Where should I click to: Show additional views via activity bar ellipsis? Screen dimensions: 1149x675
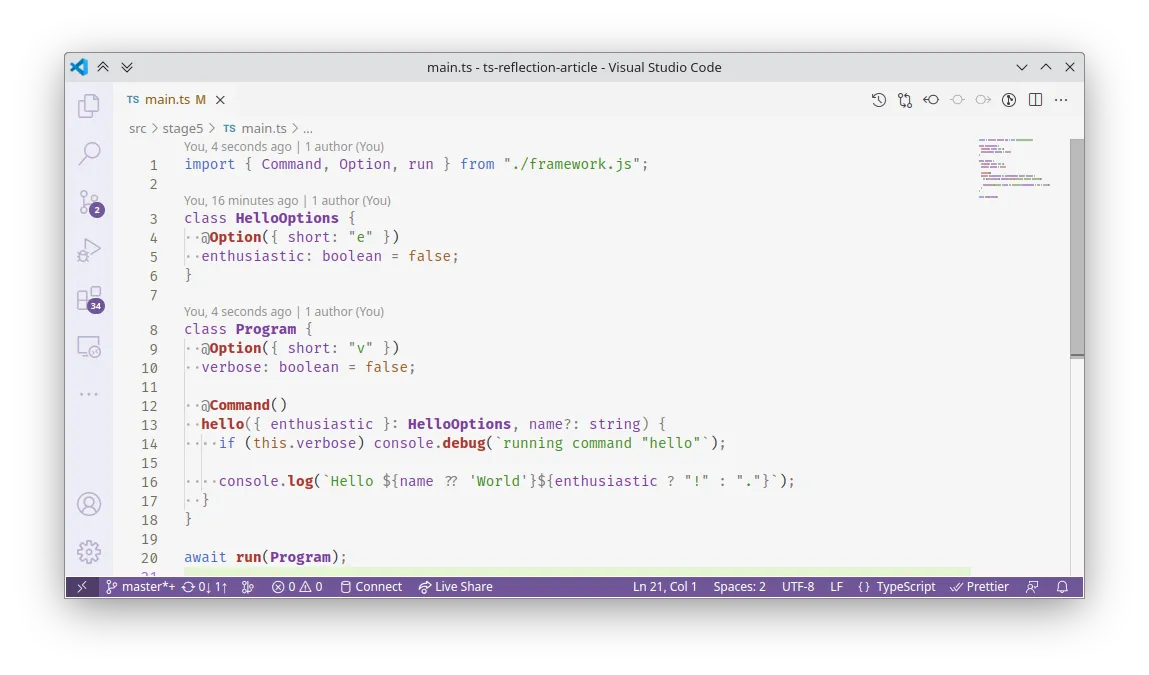pos(89,394)
